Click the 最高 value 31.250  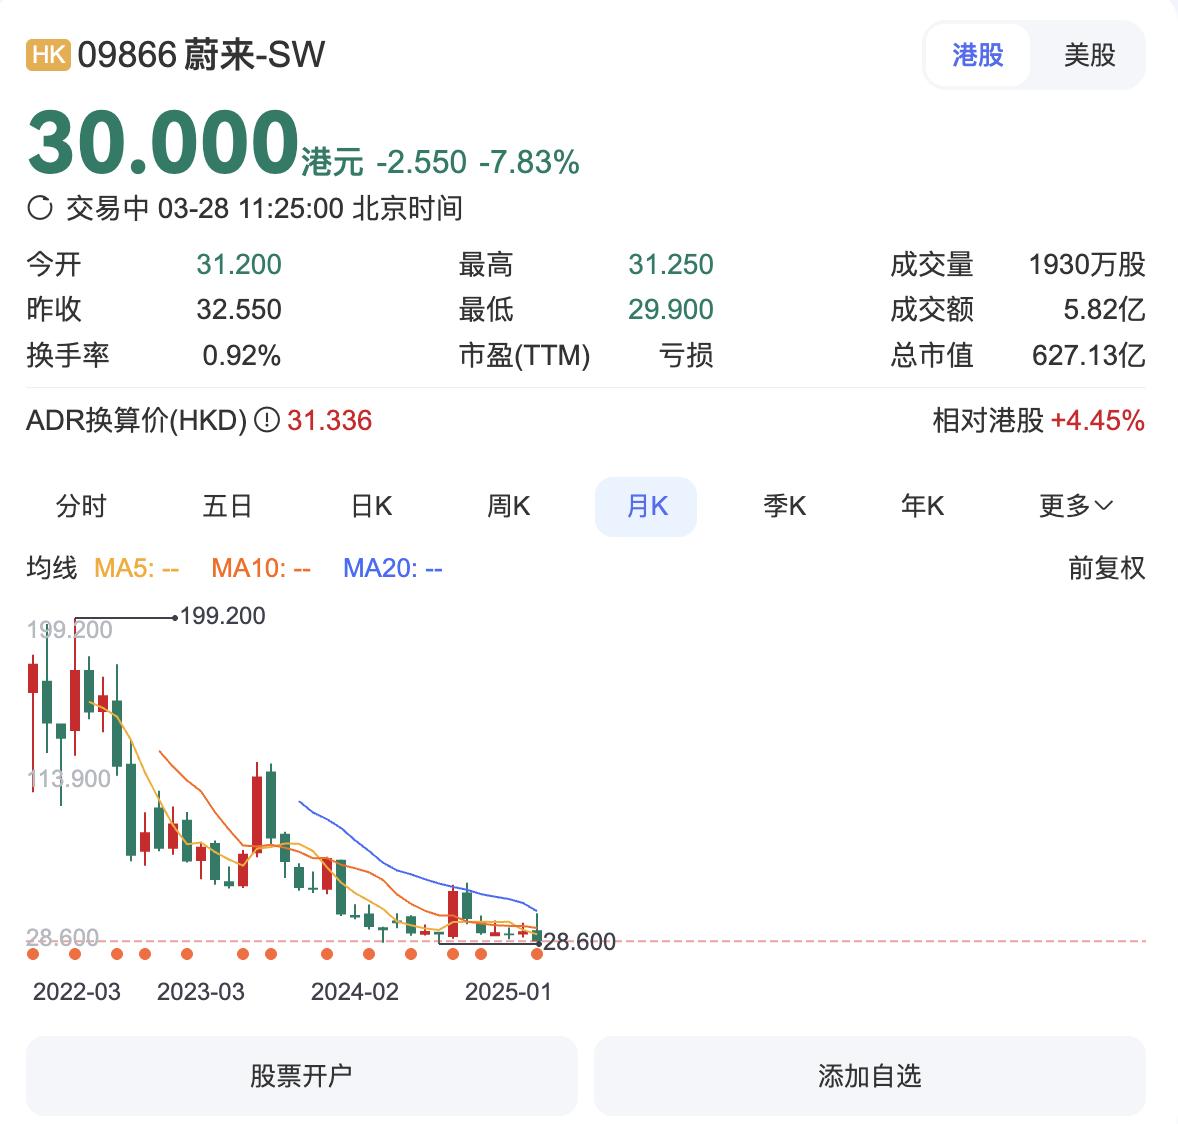point(671,264)
